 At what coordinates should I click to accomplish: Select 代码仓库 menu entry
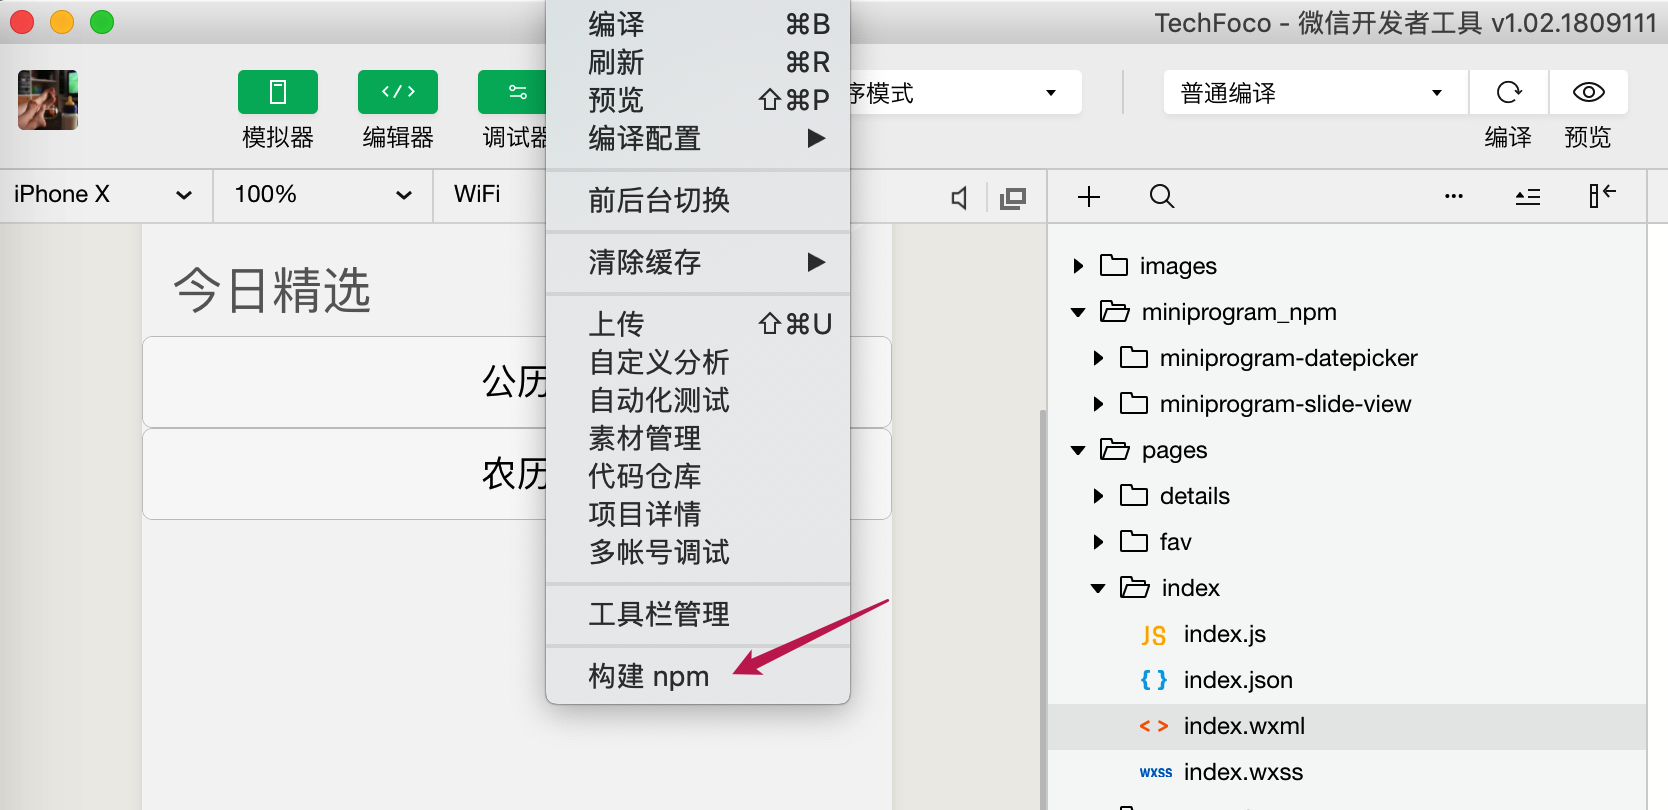coord(698,476)
